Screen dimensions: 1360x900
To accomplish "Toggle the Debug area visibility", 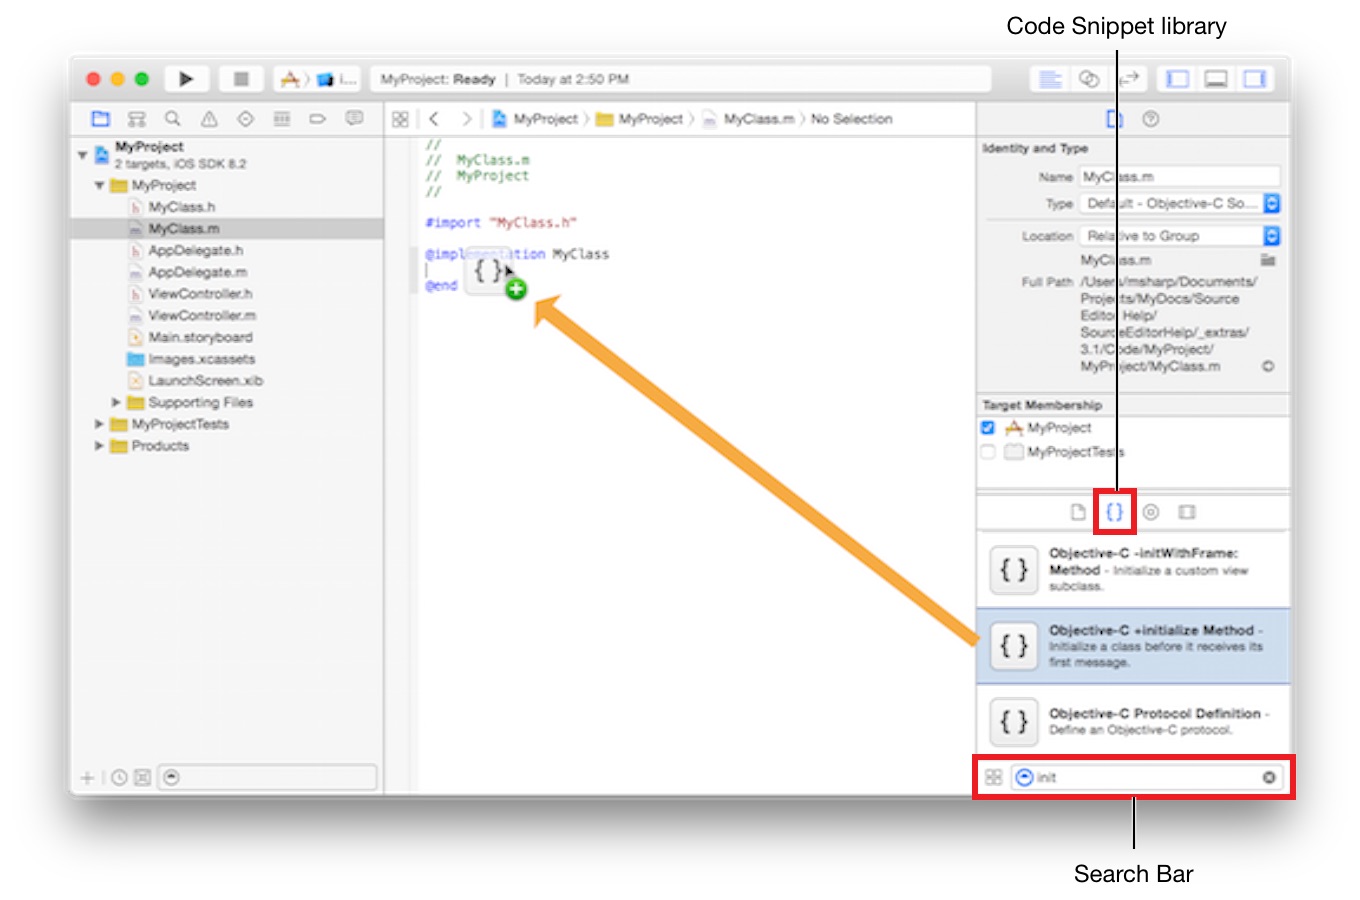I will pyautogui.click(x=1216, y=79).
